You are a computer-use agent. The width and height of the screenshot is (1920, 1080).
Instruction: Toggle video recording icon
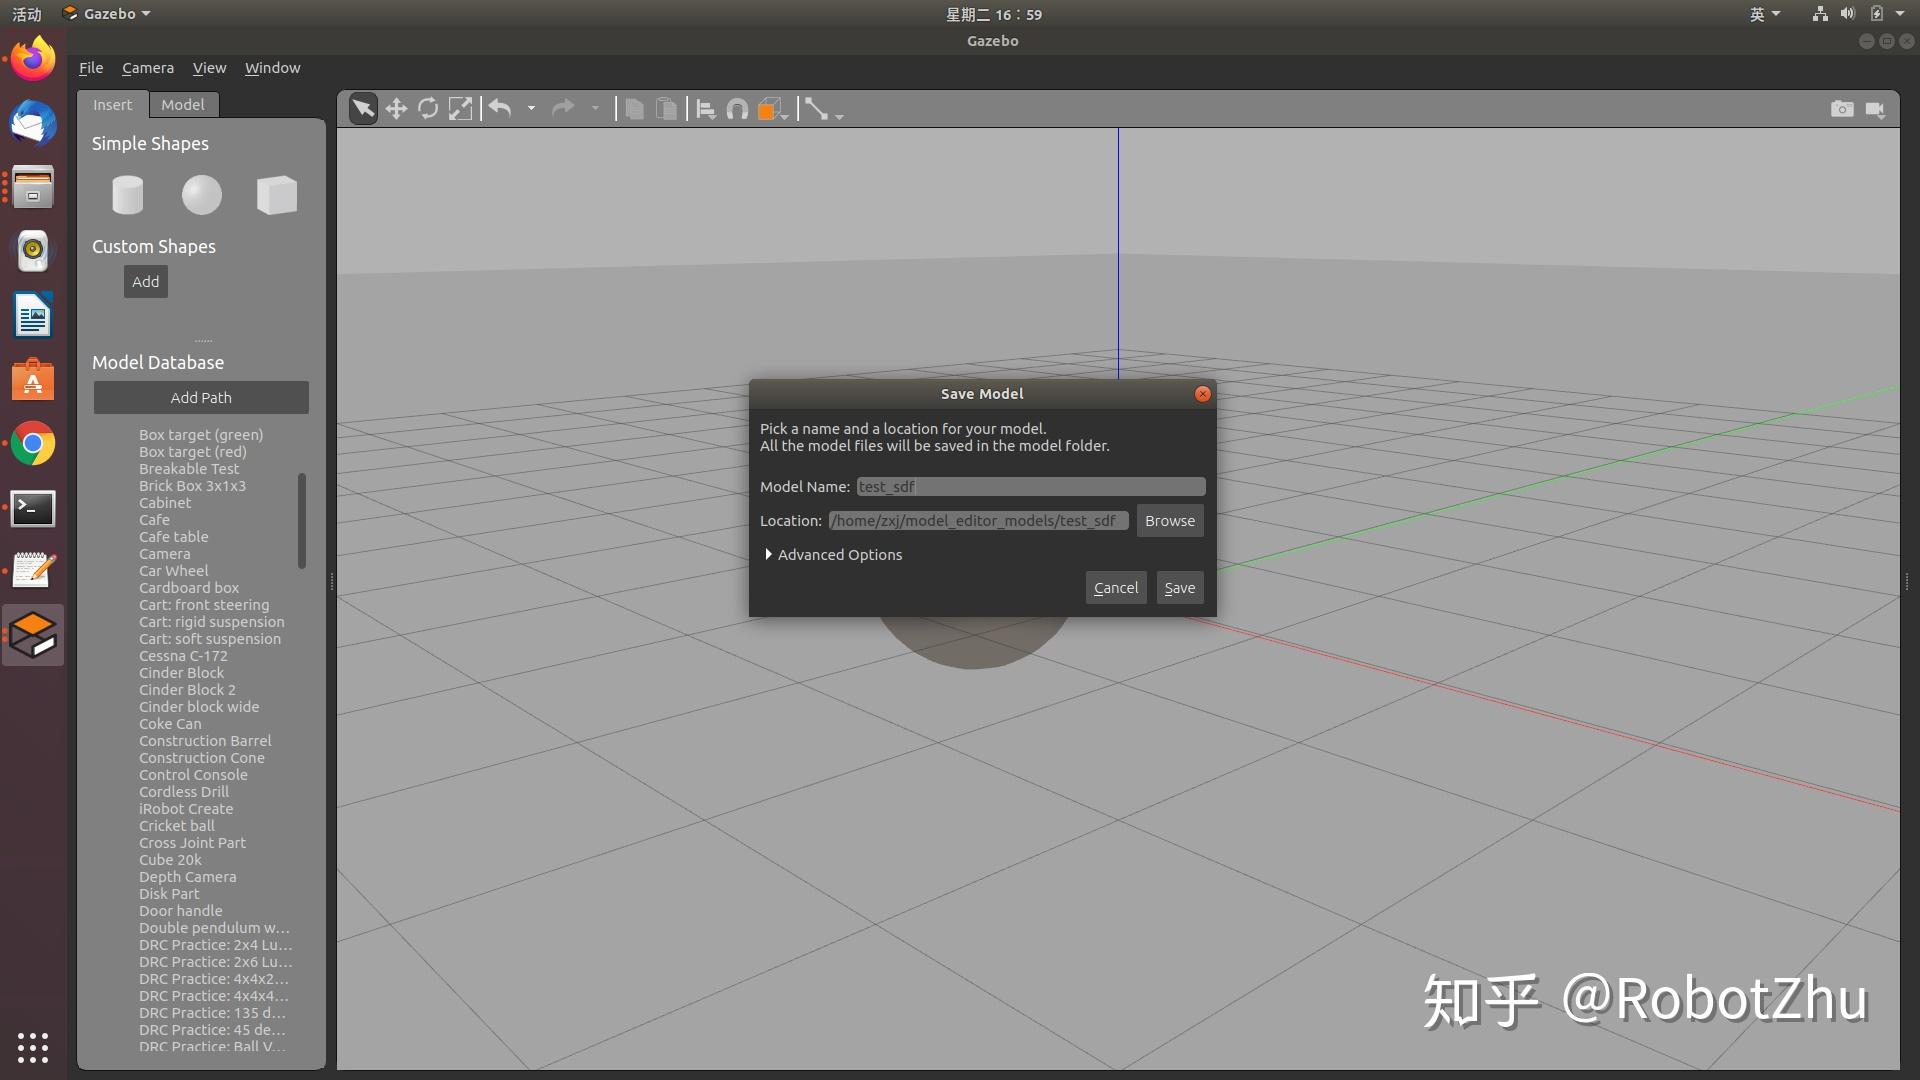coord(1875,109)
